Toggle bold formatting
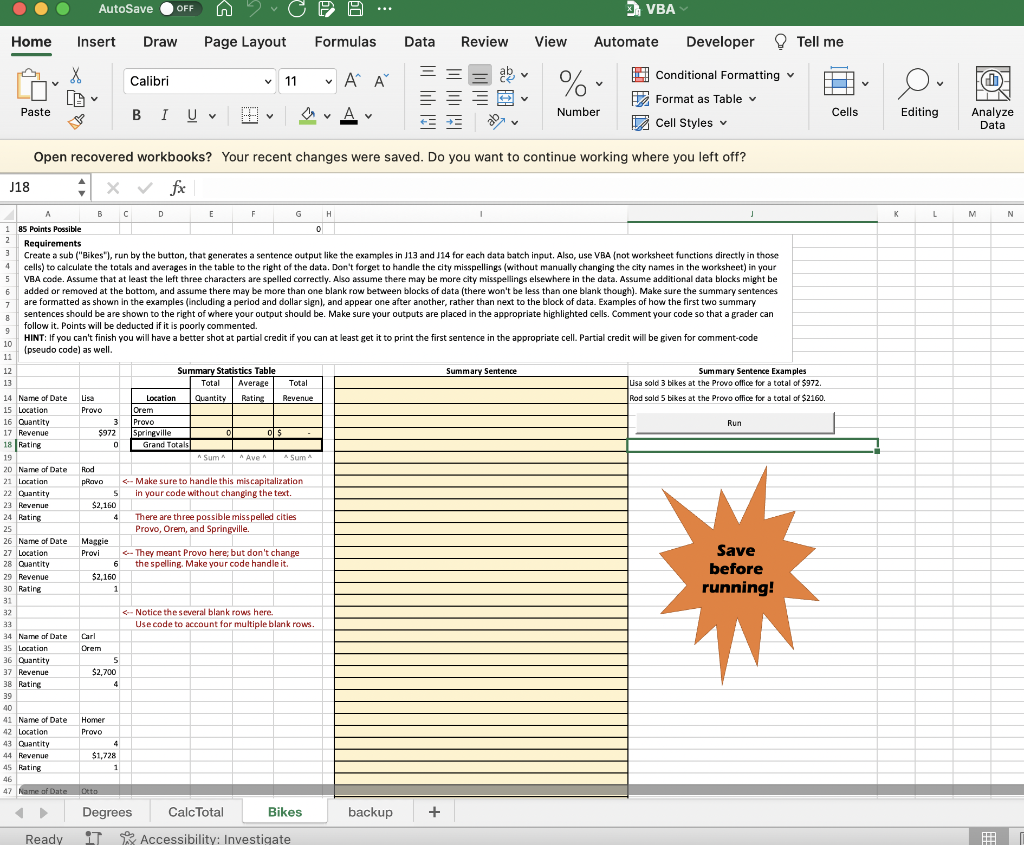The image size is (1024, 845). [x=136, y=116]
